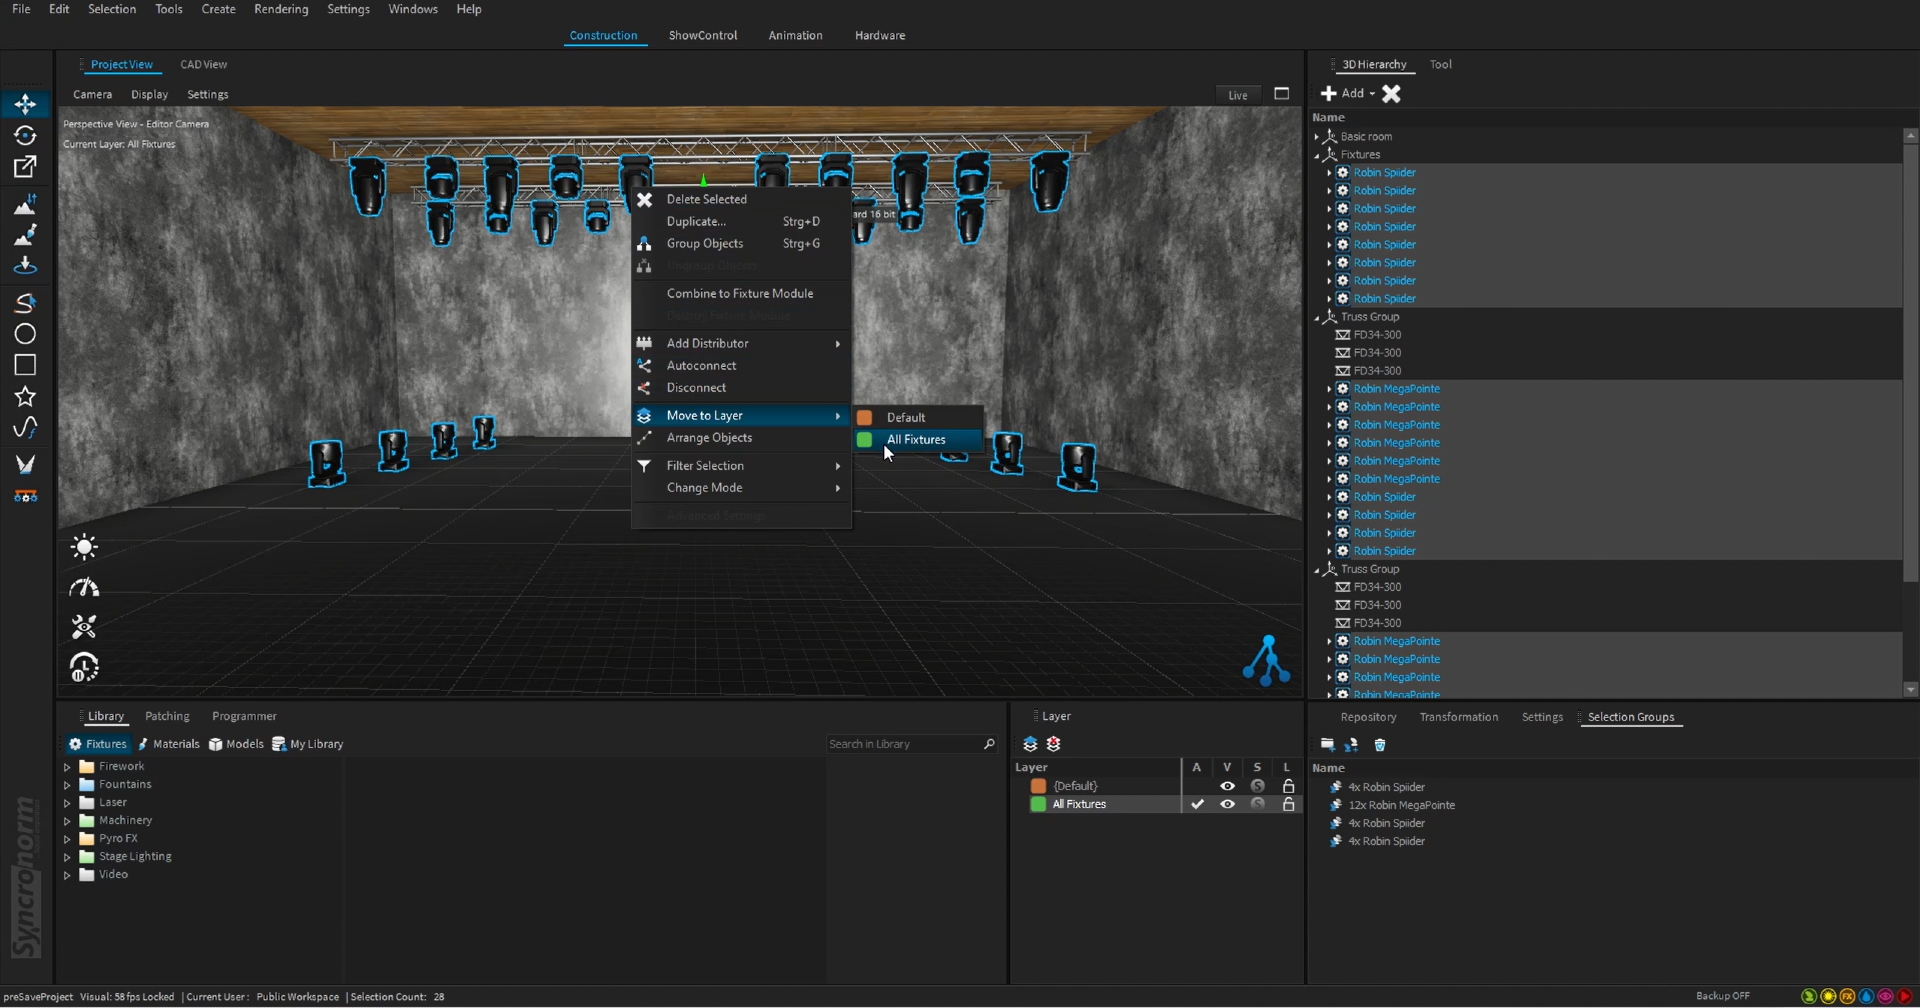Click the trash icon in Selection Groups
The width and height of the screenshot is (1920, 1008).
coord(1380,745)
